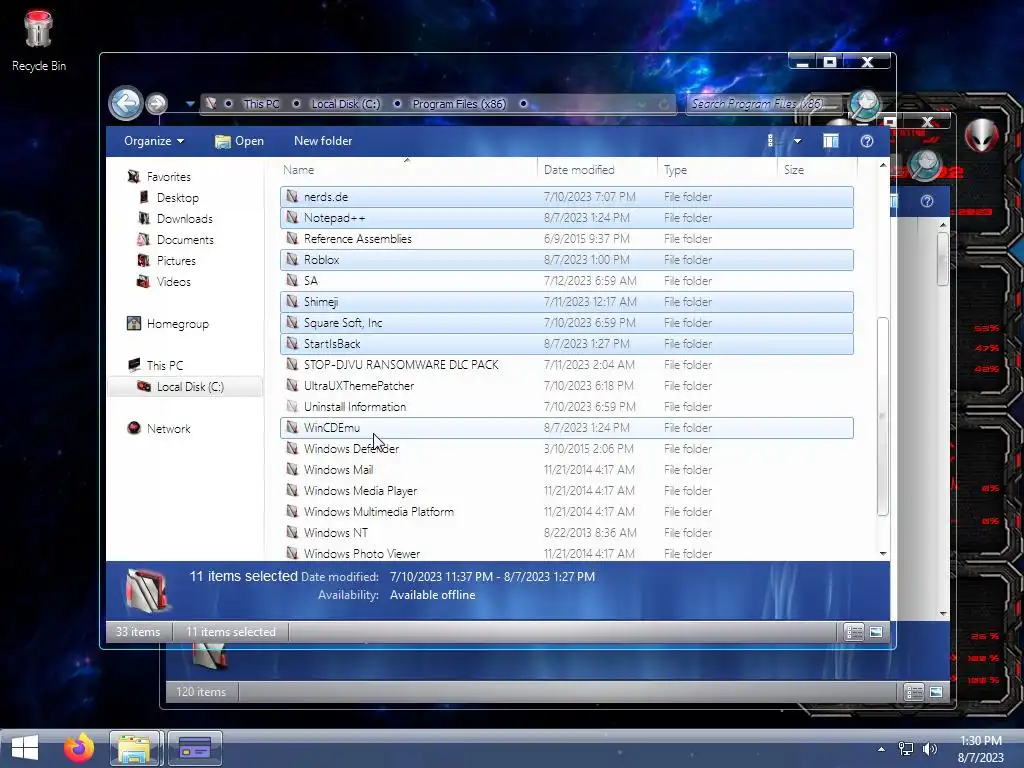Click the SA folder icon
The image size is (1024, 768).
coord(292,280)
